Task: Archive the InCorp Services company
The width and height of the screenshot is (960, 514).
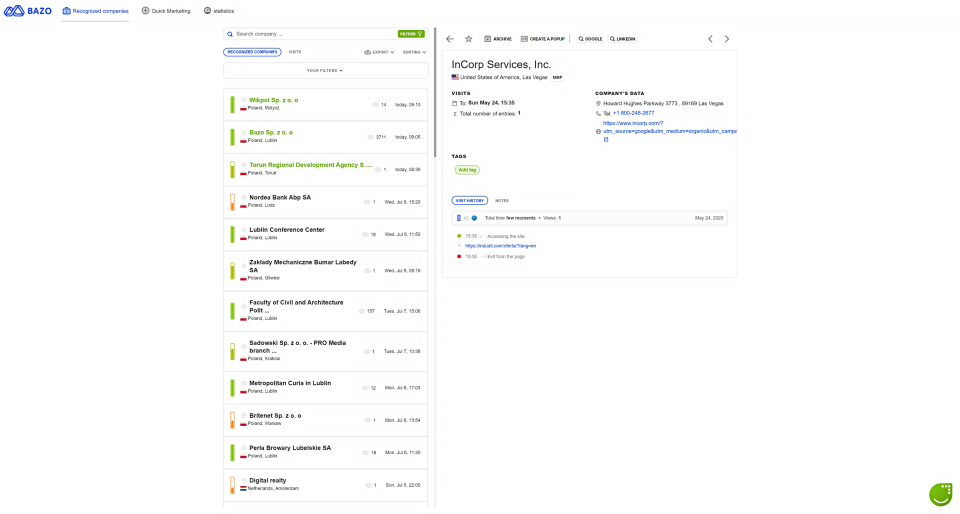Action: 498,39
